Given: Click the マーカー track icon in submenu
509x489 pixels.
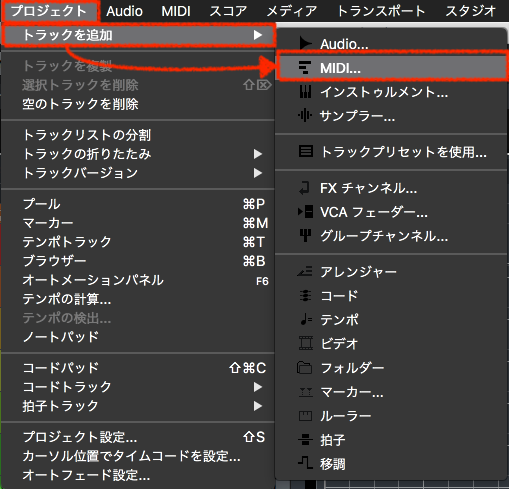Looking at the screenshot, I should pyautogui.click(x=305, y=392).
